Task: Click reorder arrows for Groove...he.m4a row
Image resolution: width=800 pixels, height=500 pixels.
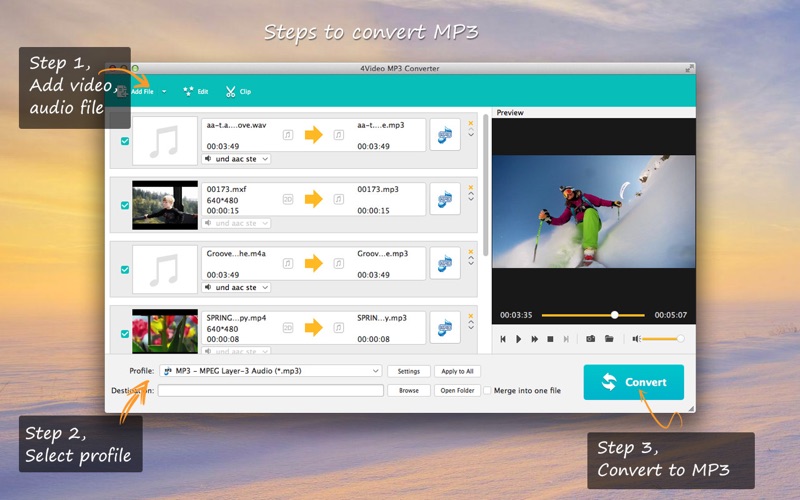Action: [471, 261]
